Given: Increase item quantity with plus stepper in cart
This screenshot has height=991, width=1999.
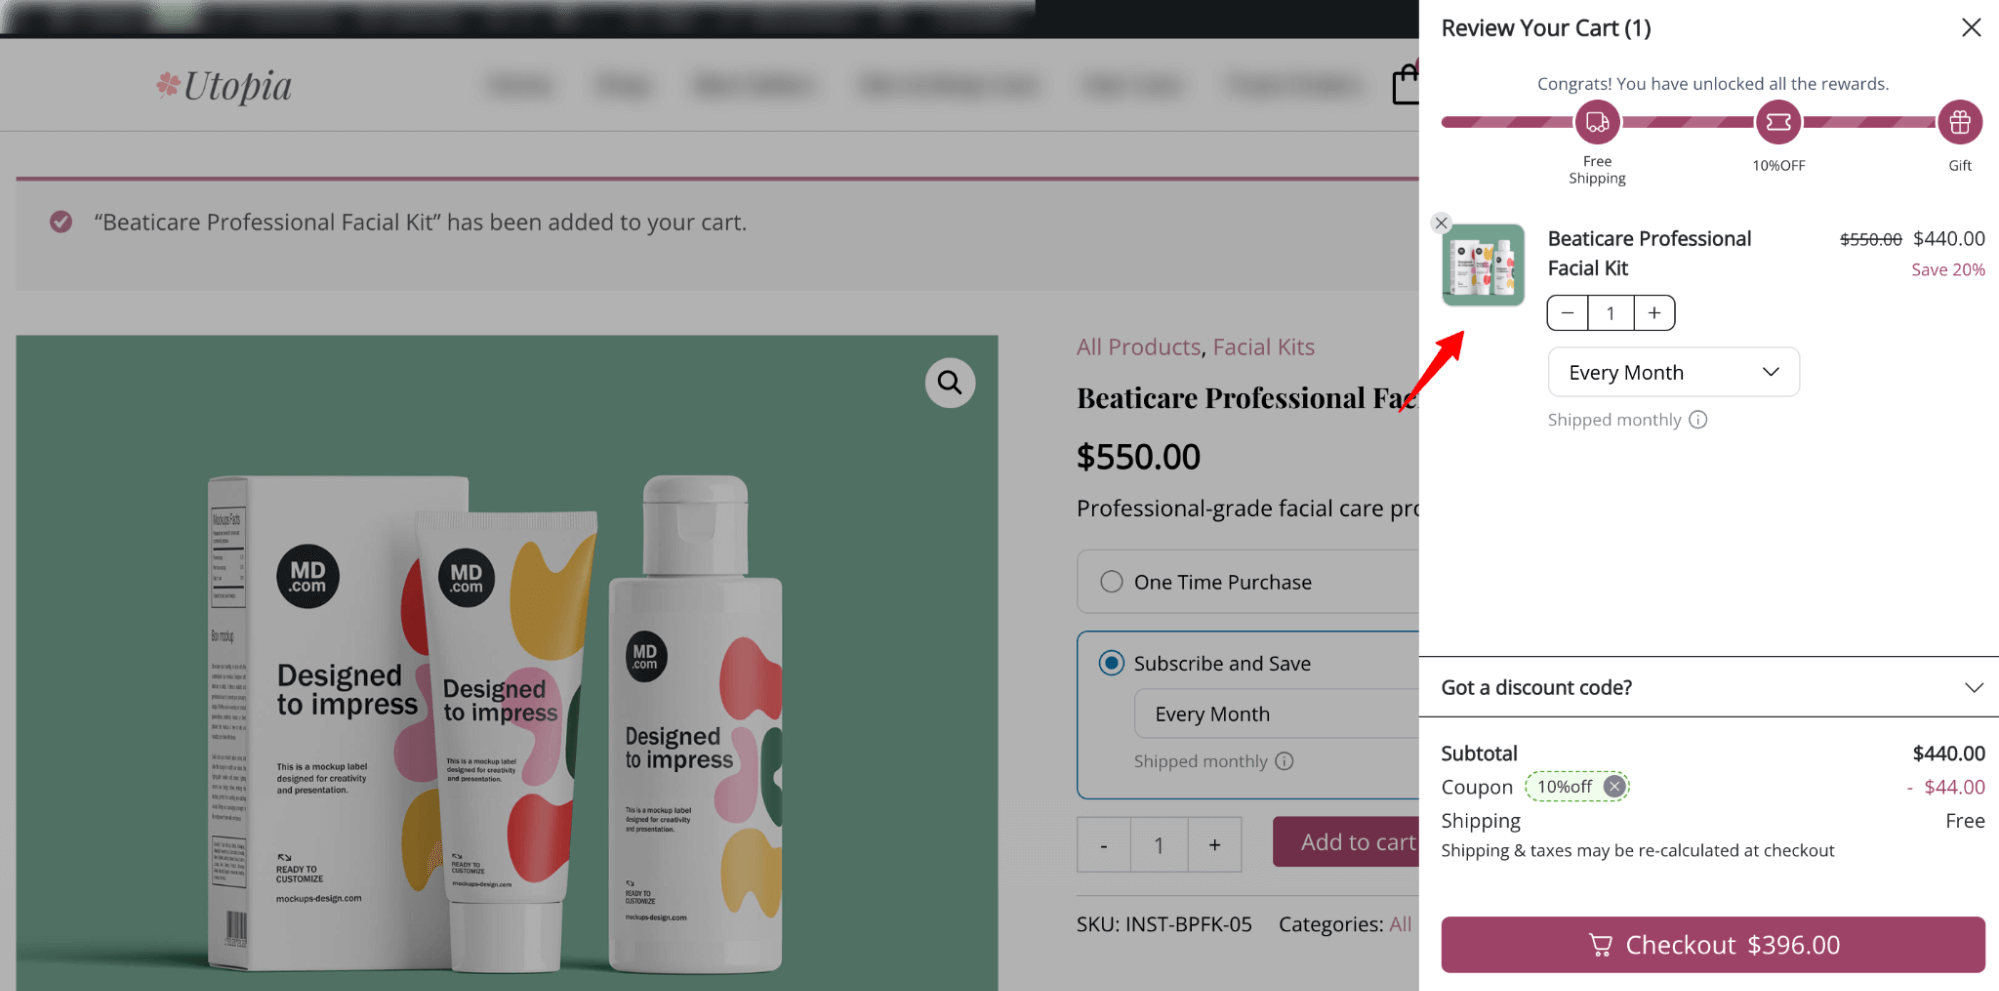Looking at the screenshot, I should coord(1654,312).
